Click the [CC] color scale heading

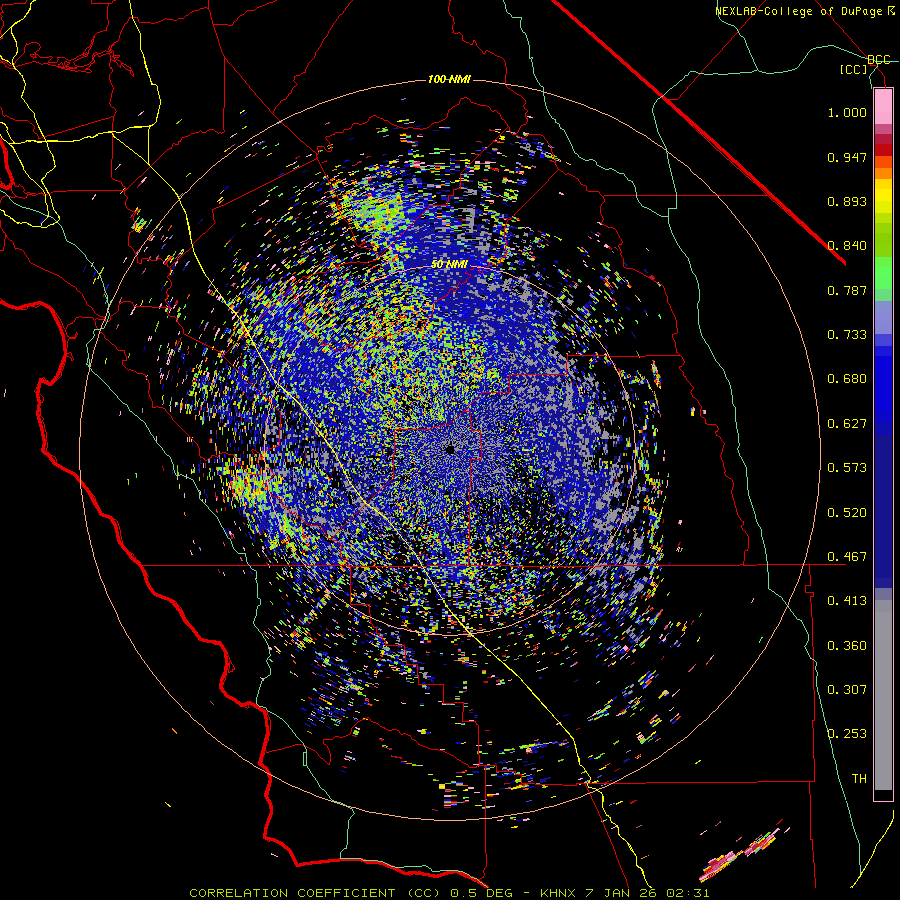(854, 69)
